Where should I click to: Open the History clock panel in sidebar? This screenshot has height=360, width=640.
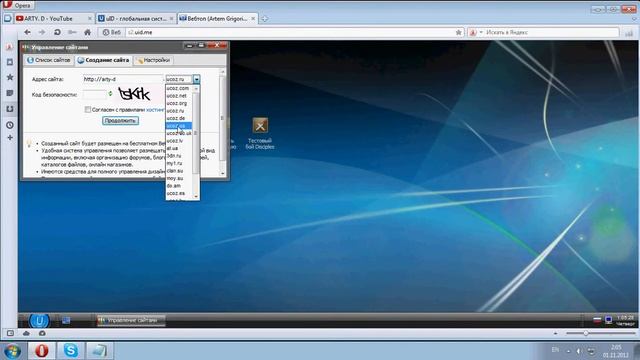[10, 125]
